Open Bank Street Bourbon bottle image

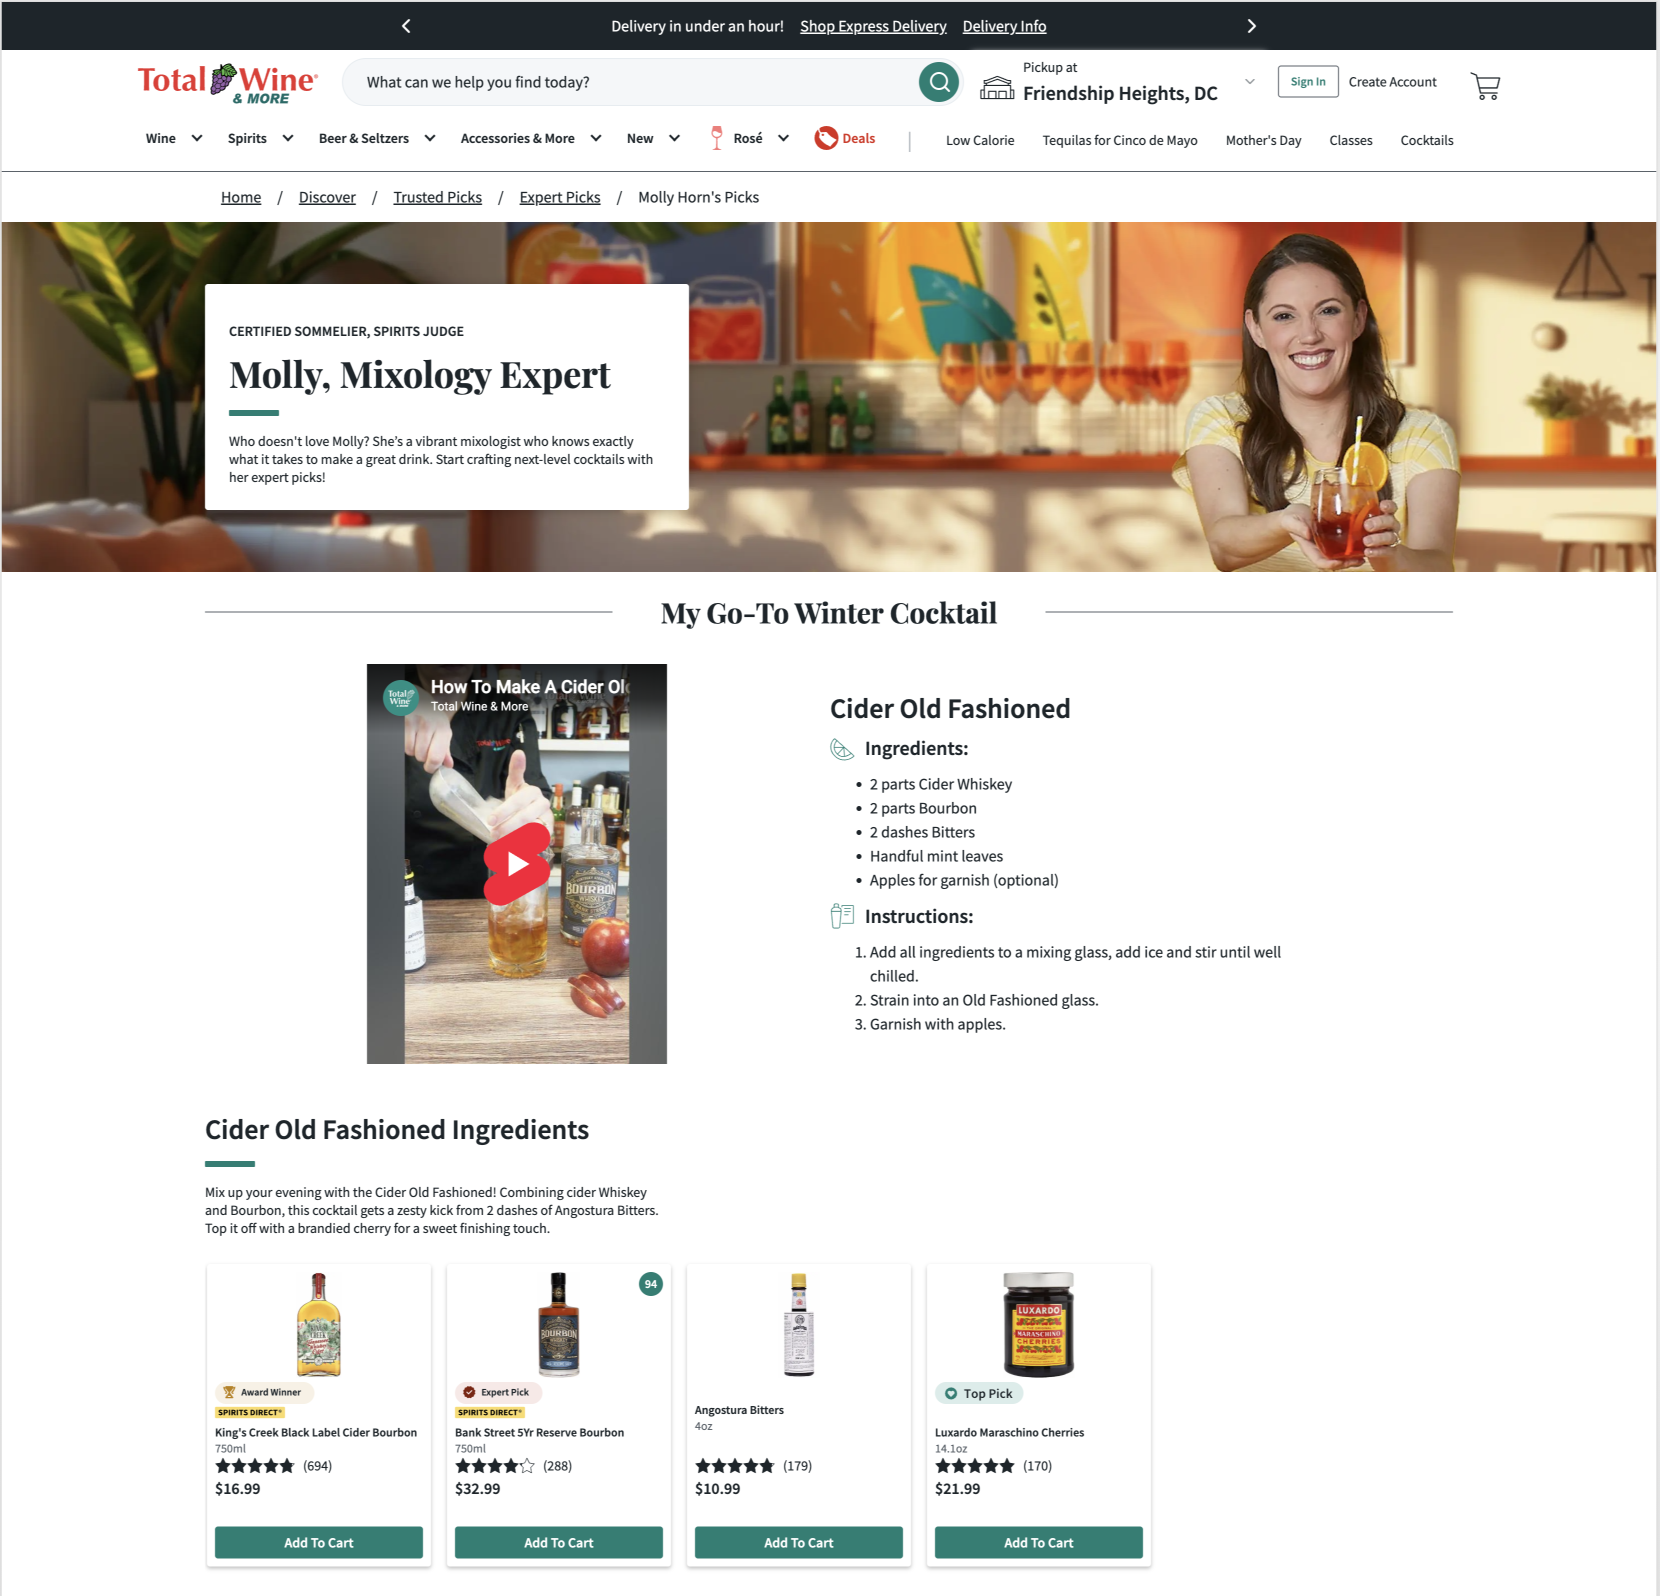coord(559,1325)
